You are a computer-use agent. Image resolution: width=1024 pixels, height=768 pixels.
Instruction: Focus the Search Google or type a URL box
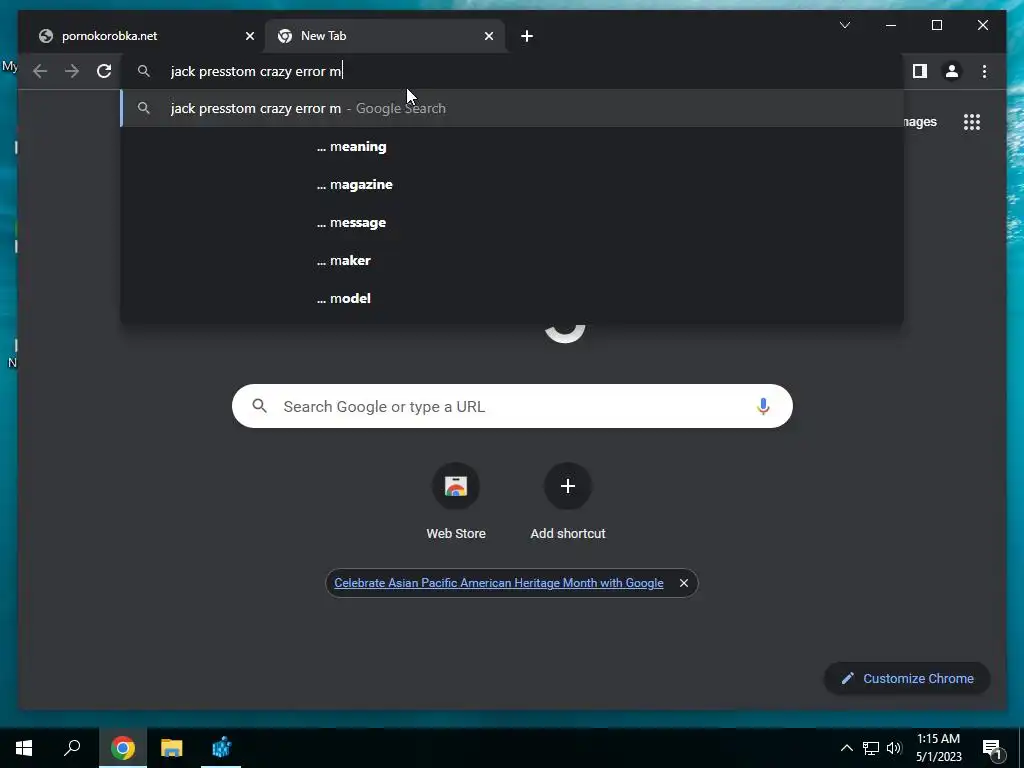(512, 406)
